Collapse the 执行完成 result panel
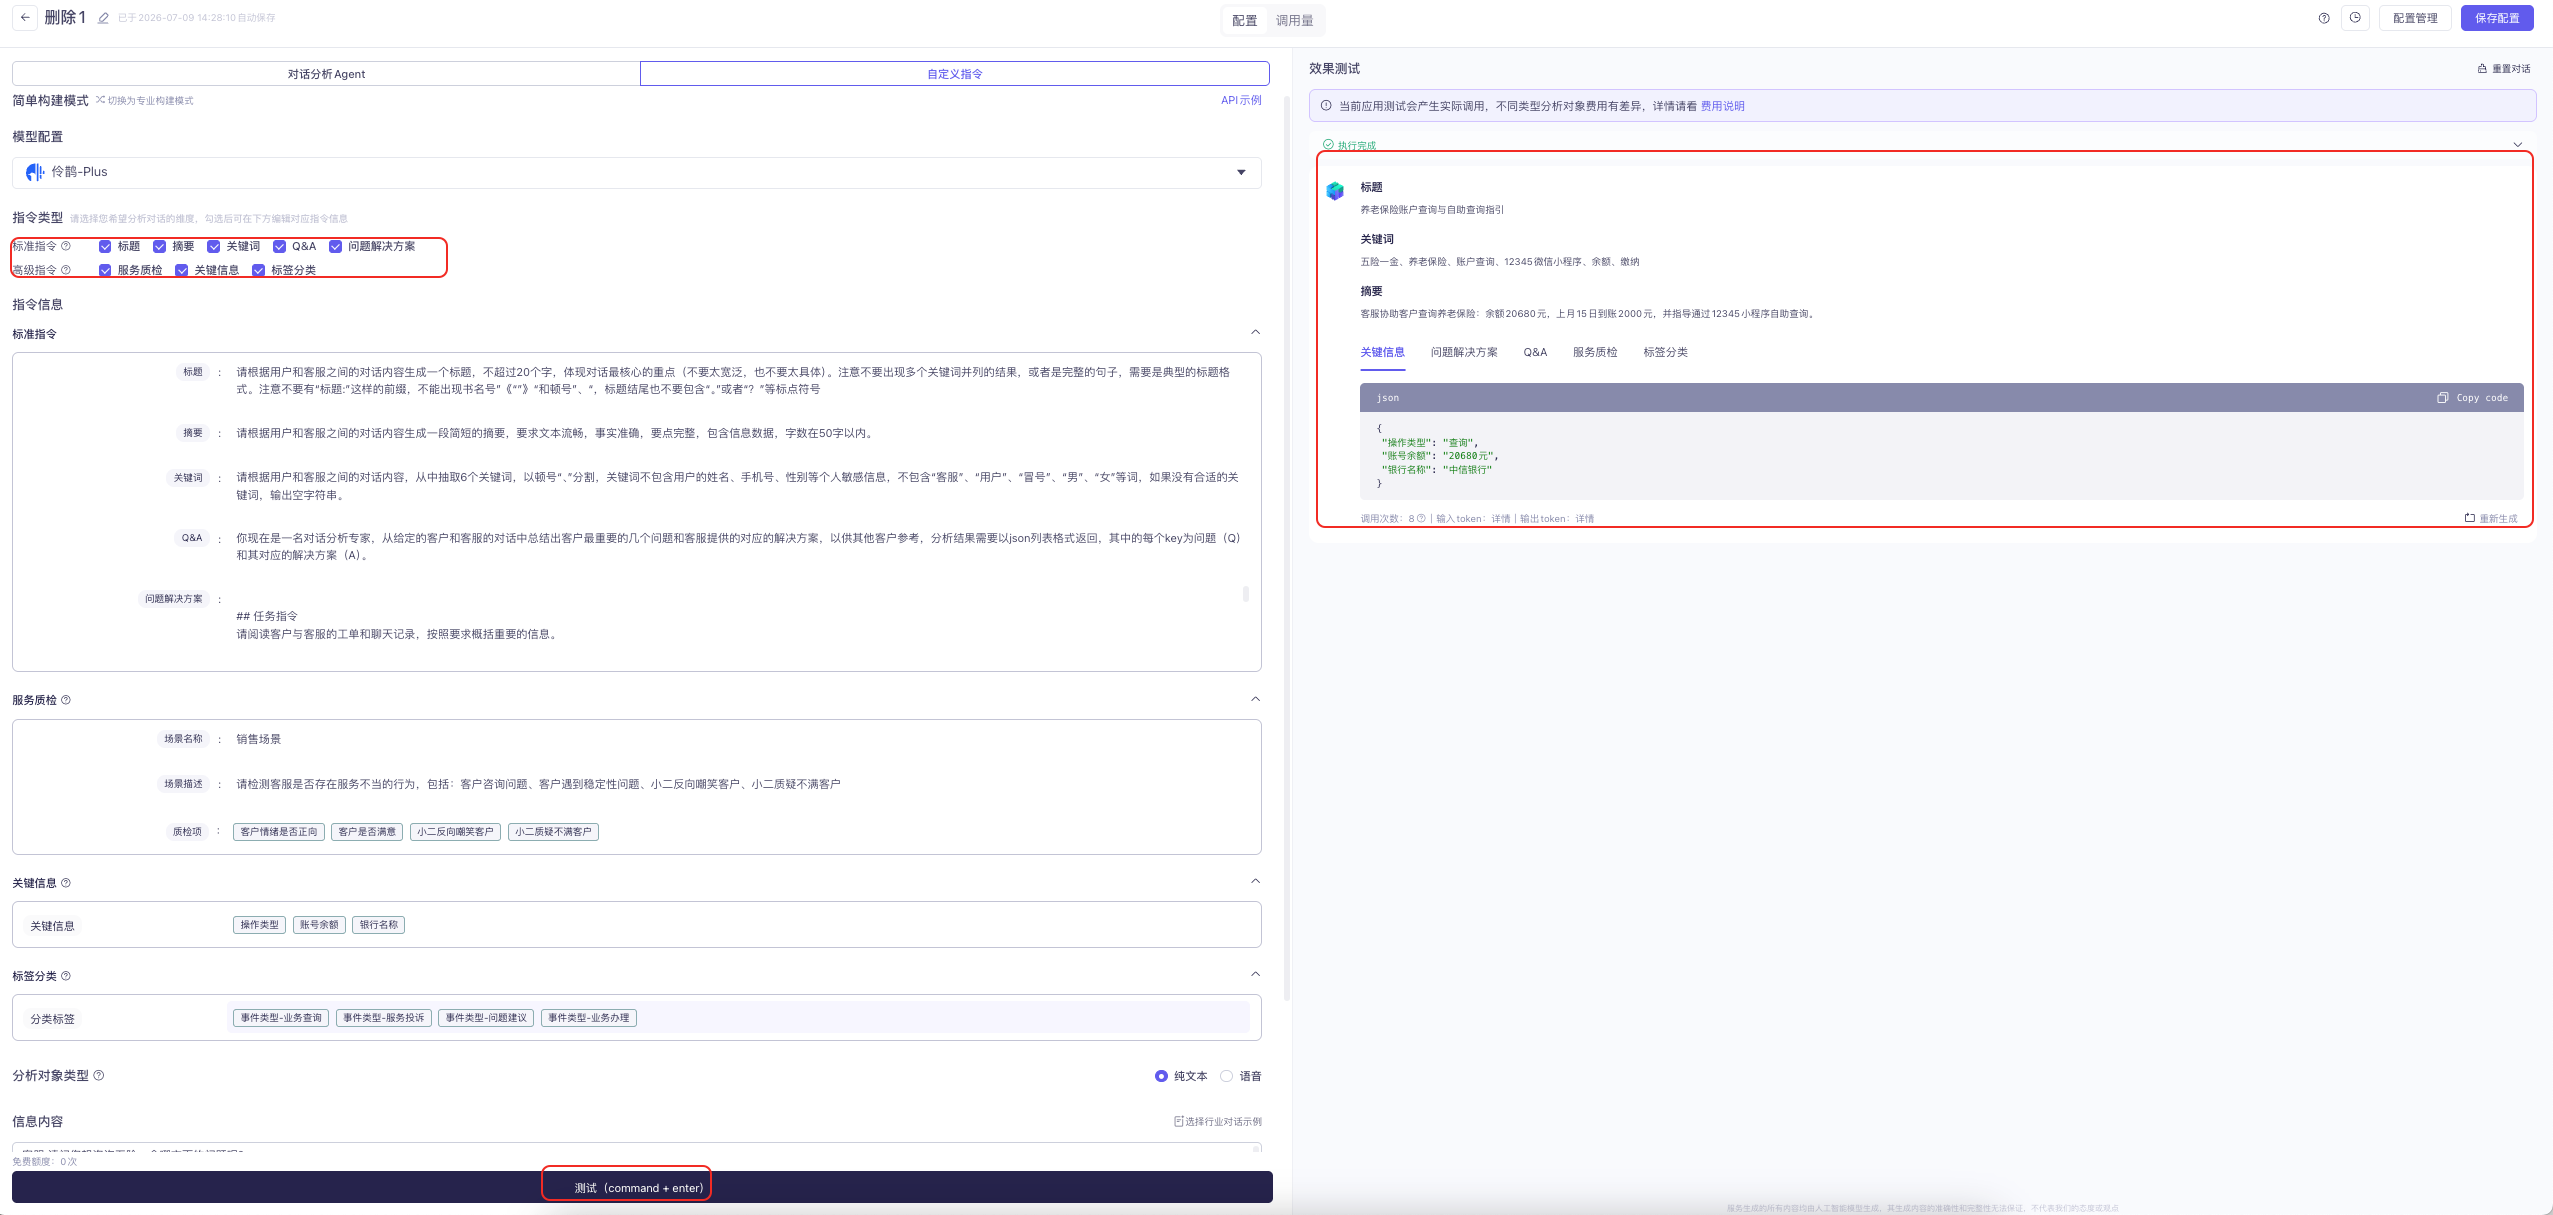This screenshot has width=2553, height=1215. pyautogui.click(x=2518, y=144)
